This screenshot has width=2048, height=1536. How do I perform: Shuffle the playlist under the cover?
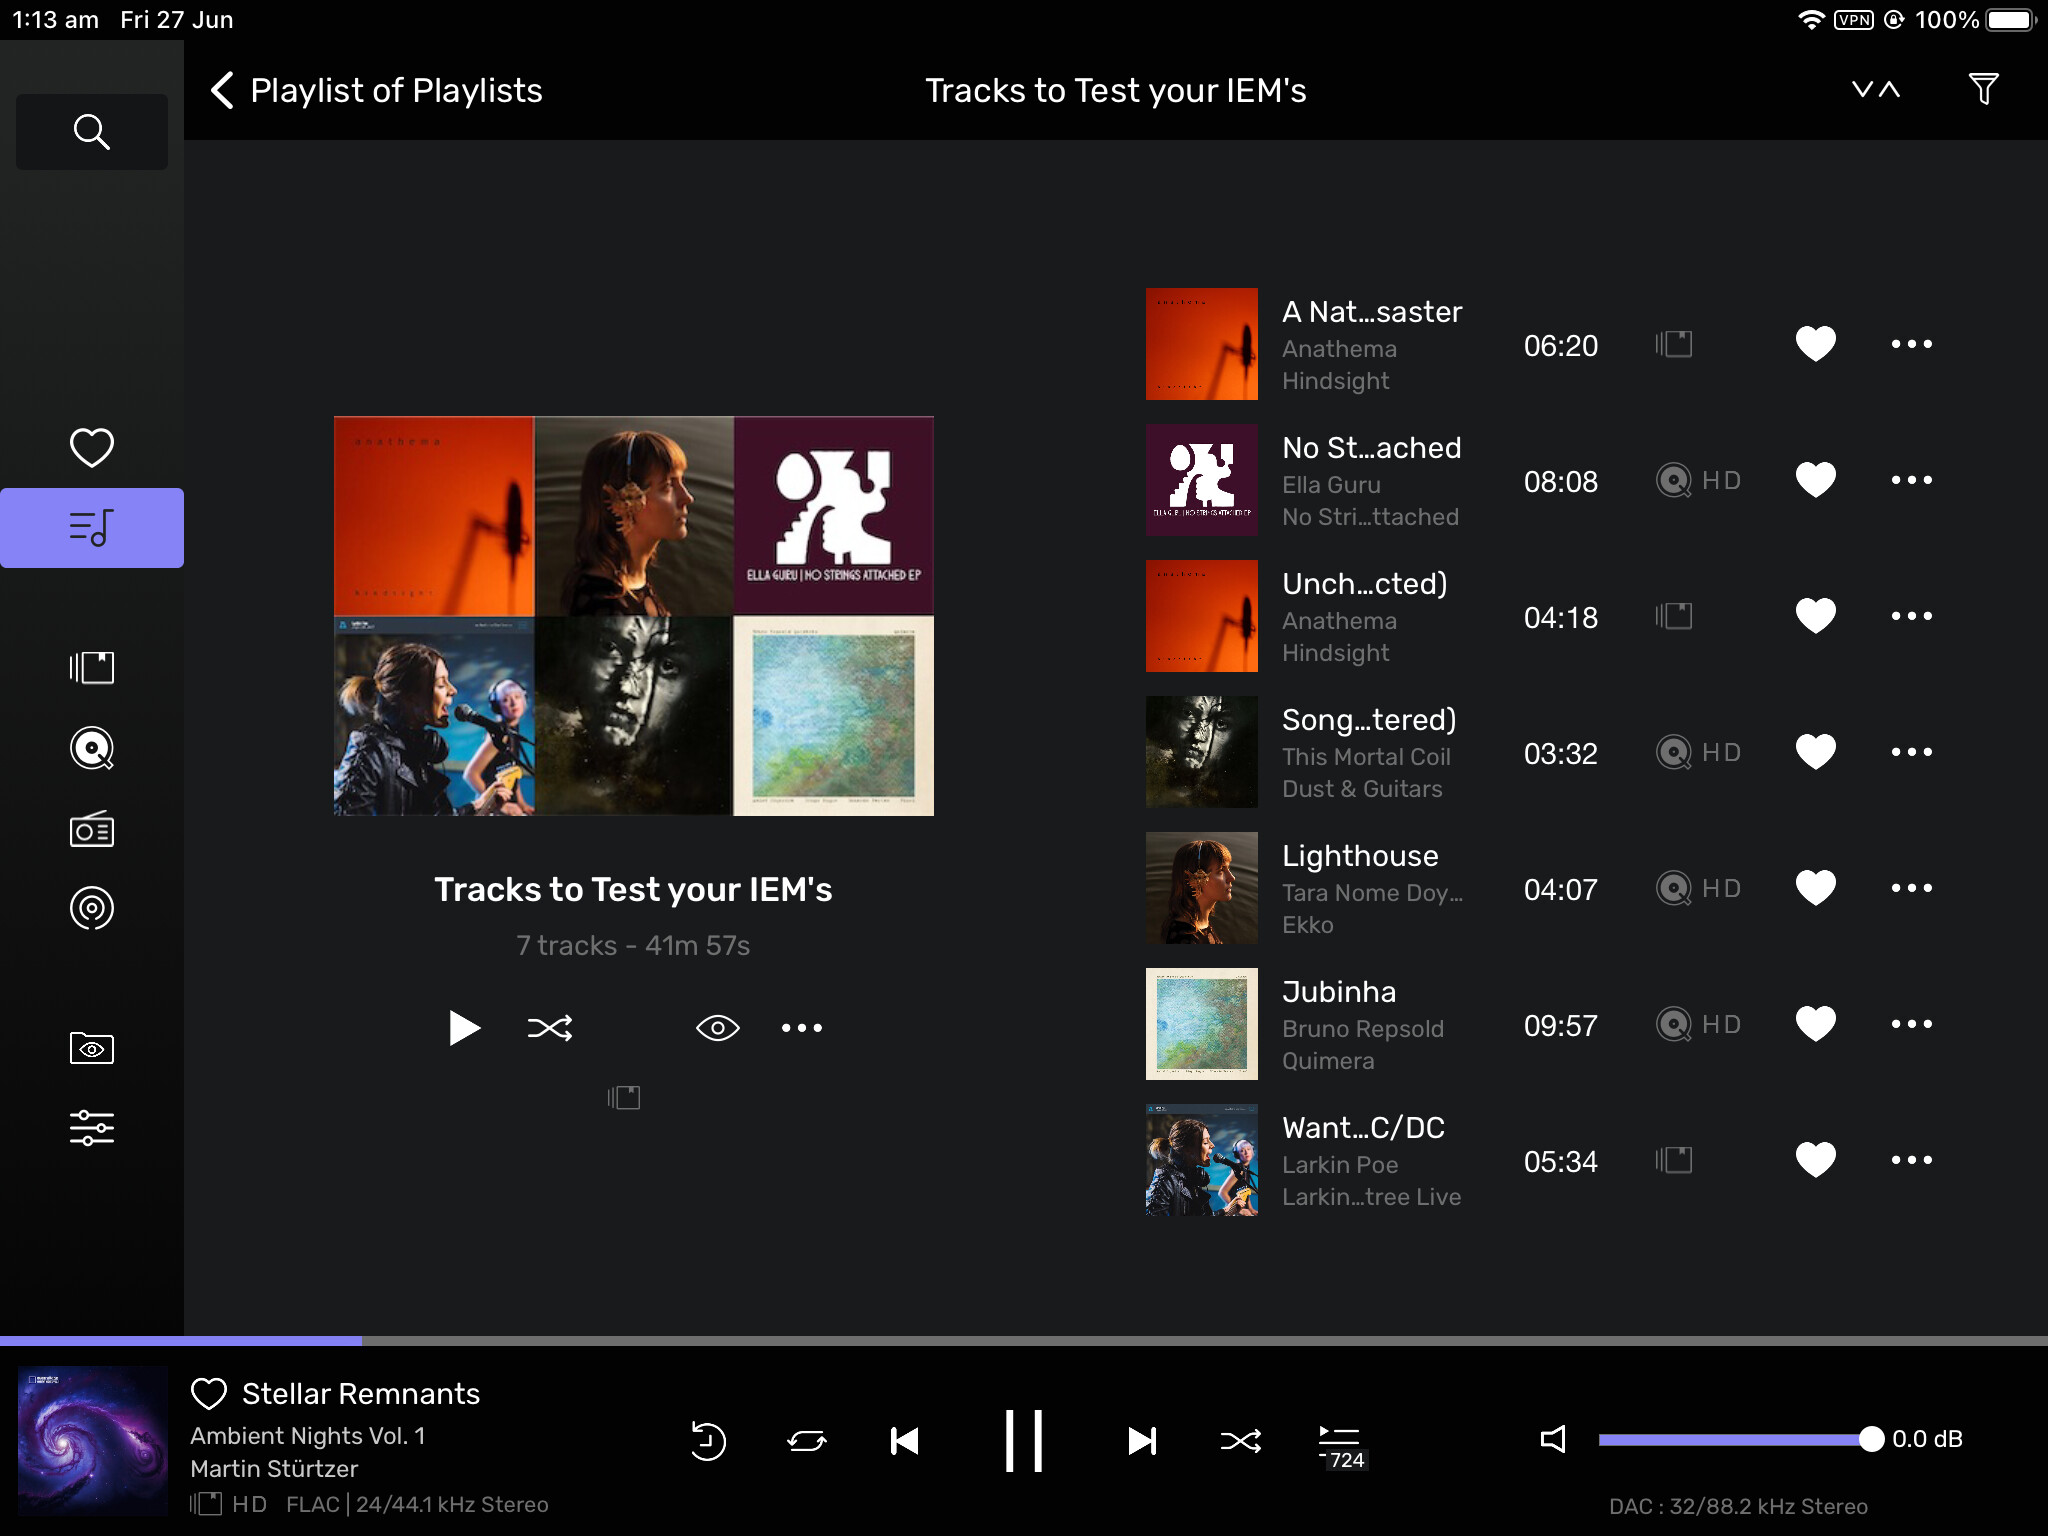(550, 1027)
